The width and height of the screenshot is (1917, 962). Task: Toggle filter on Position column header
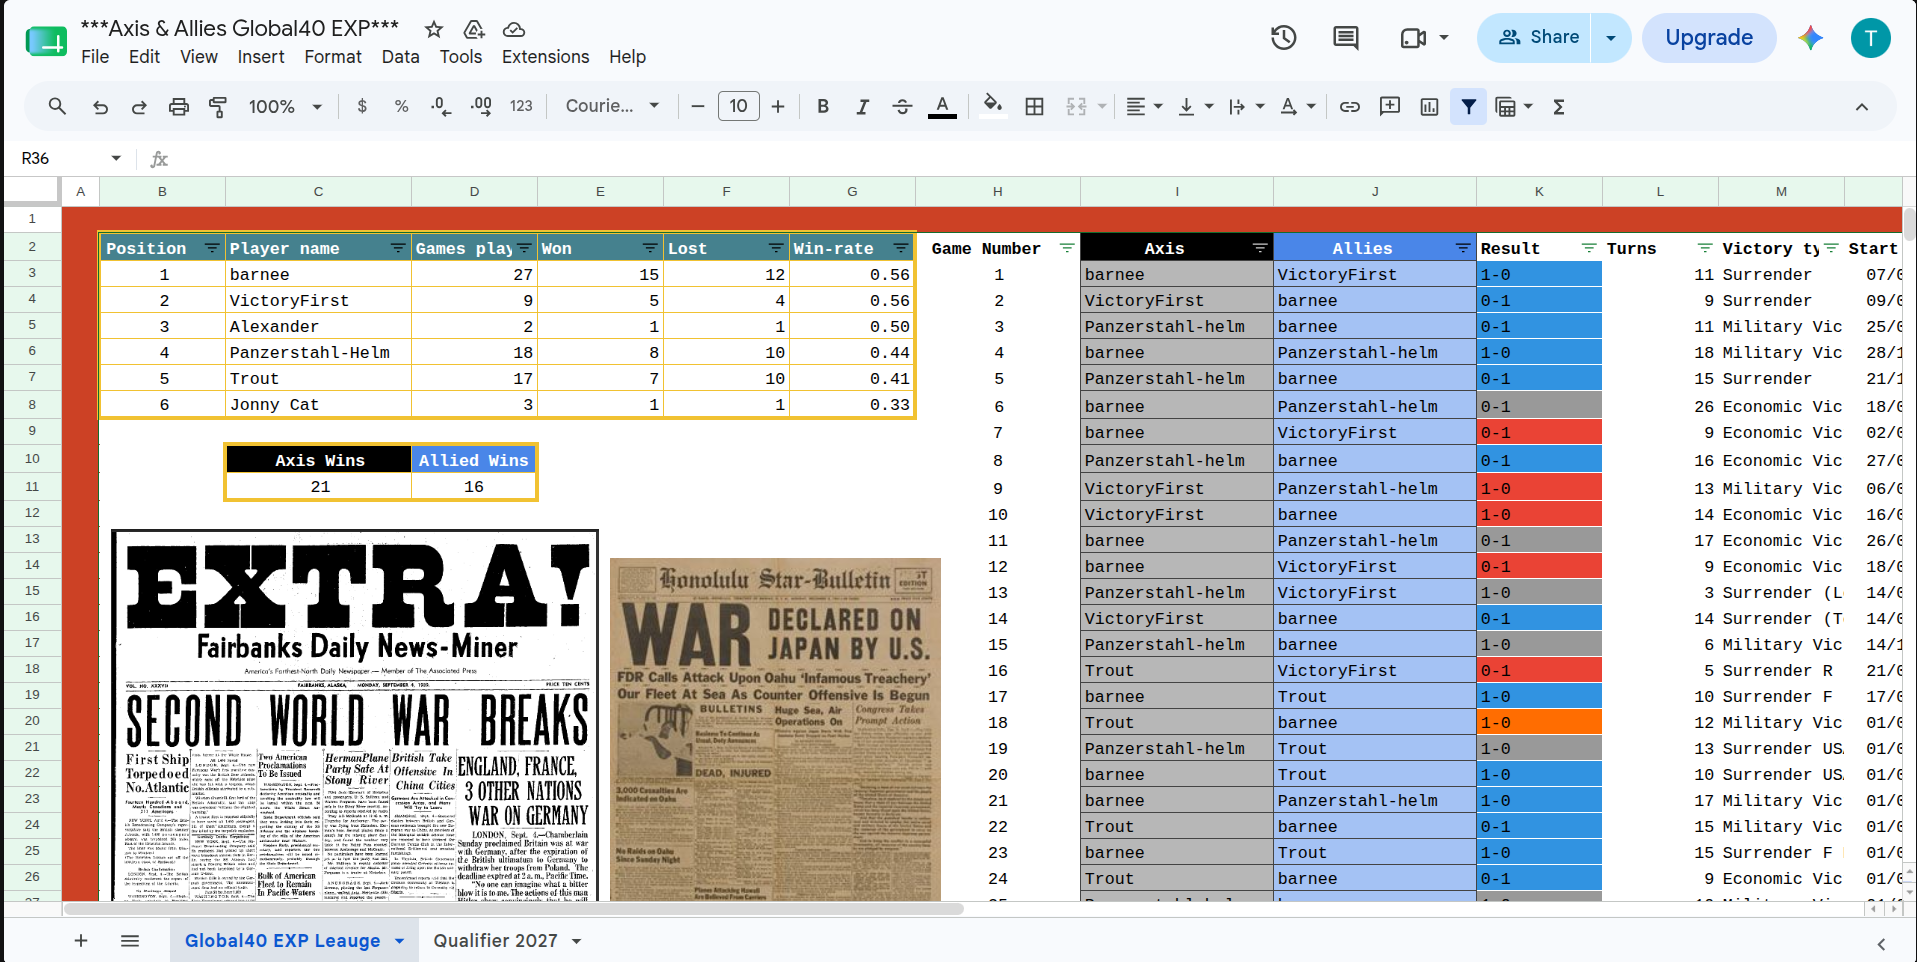[212, 248]
